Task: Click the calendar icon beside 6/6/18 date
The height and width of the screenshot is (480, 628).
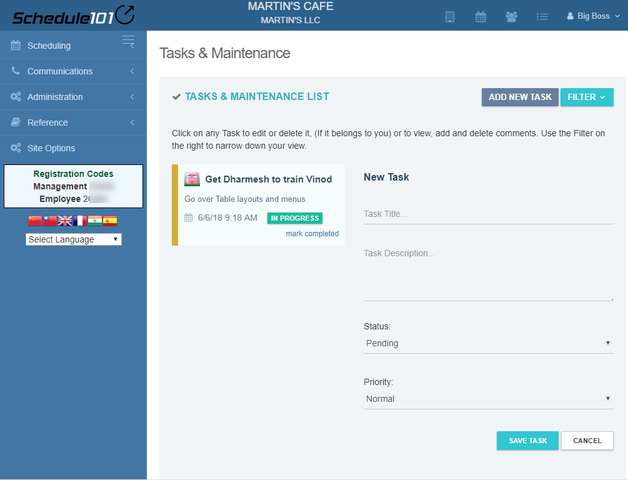Action: click(189, 218)
